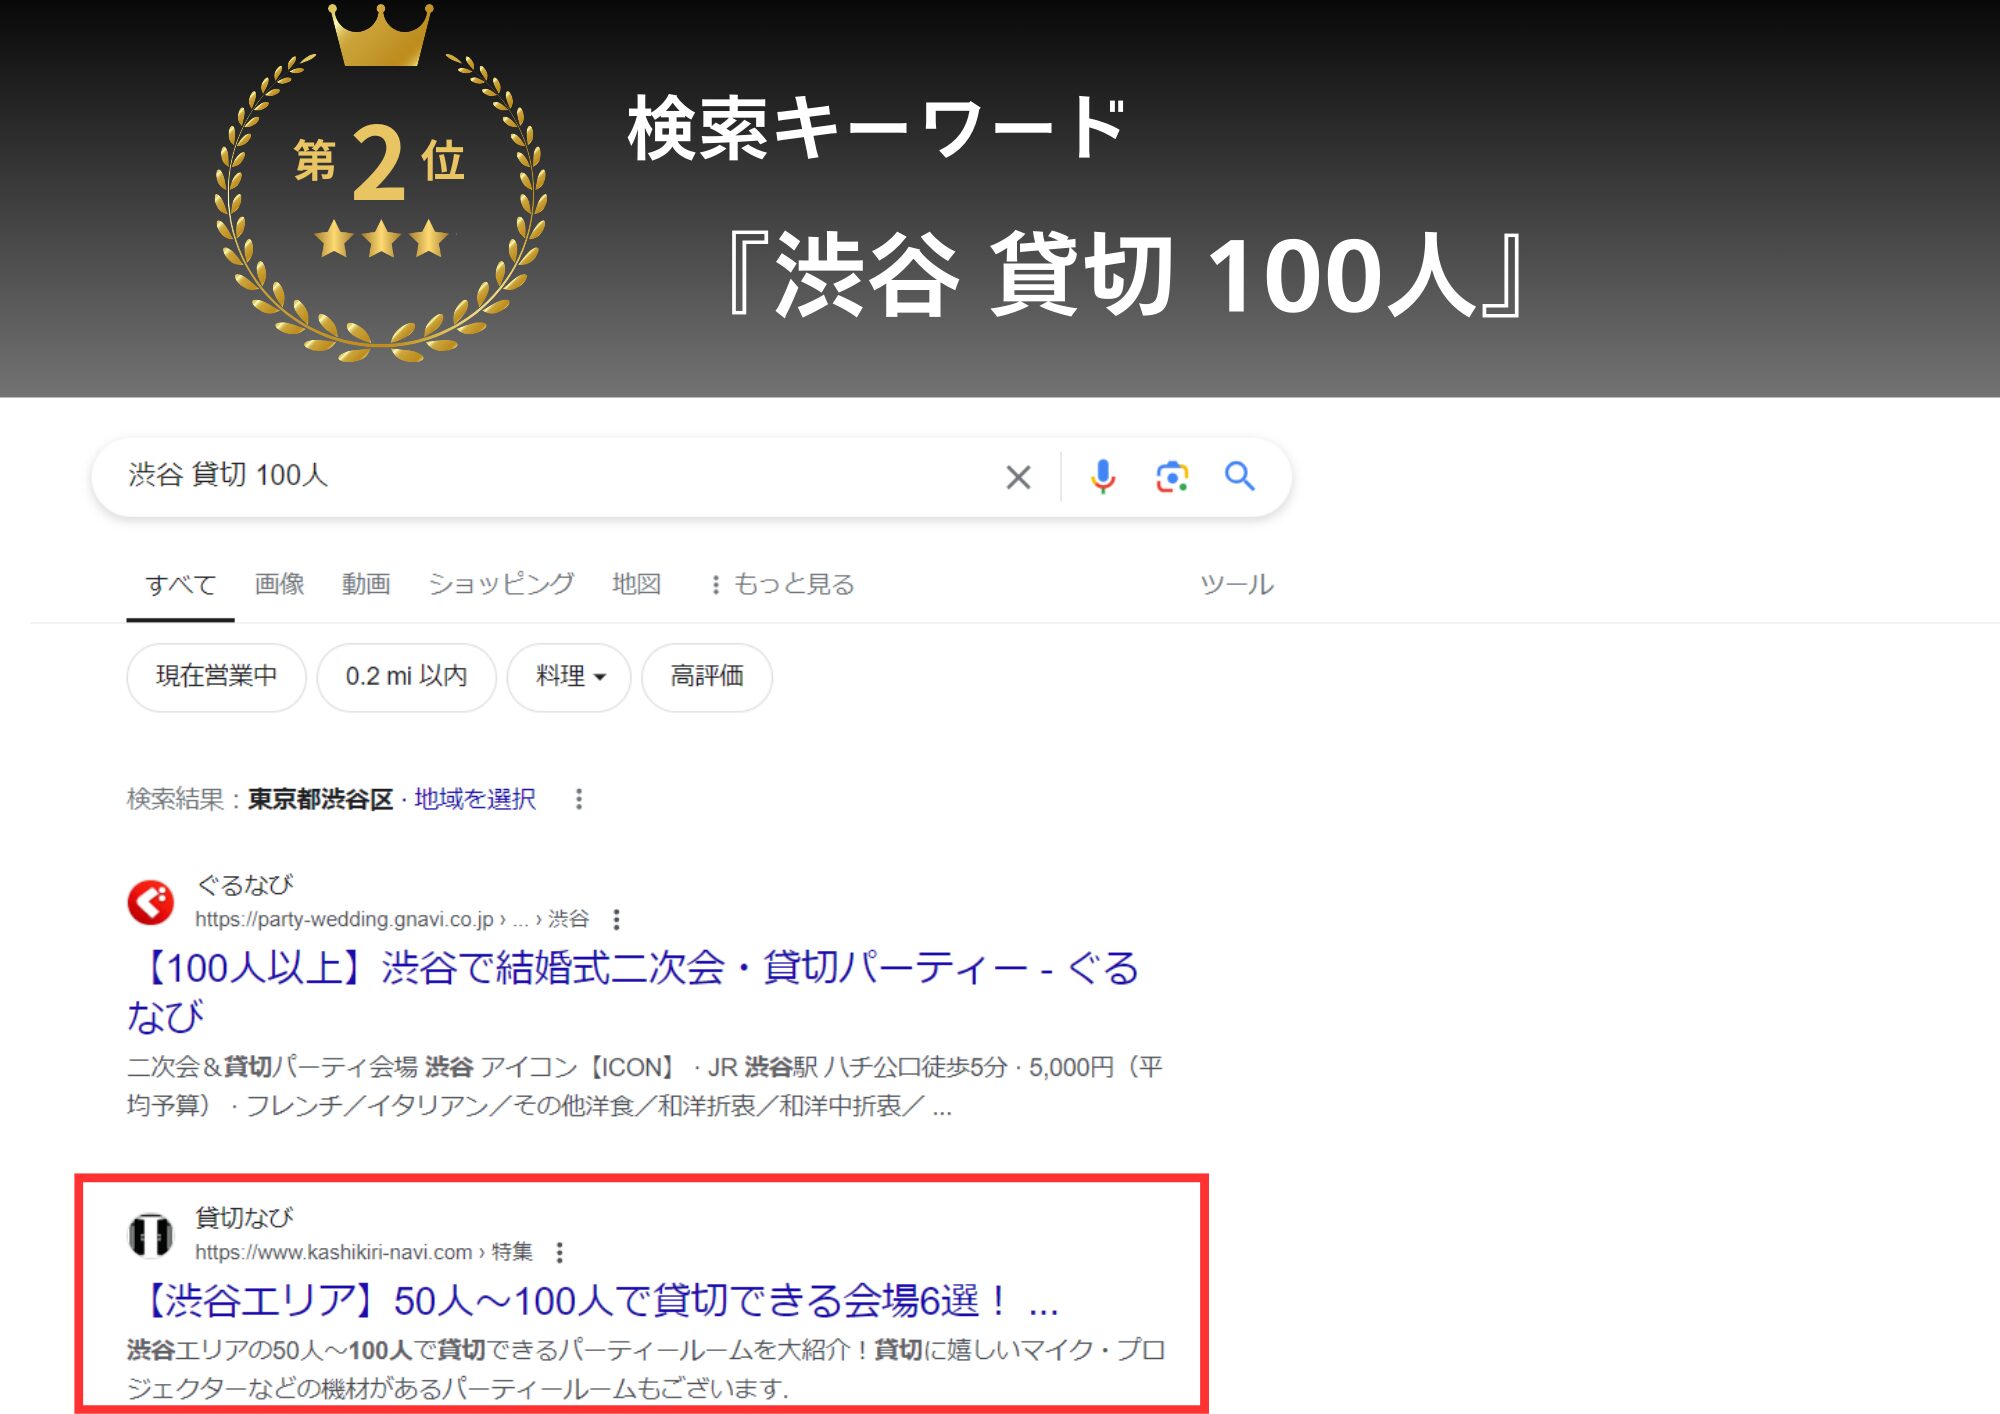Switch to the 動画 tab
2000x1414 pixels.
366,584
